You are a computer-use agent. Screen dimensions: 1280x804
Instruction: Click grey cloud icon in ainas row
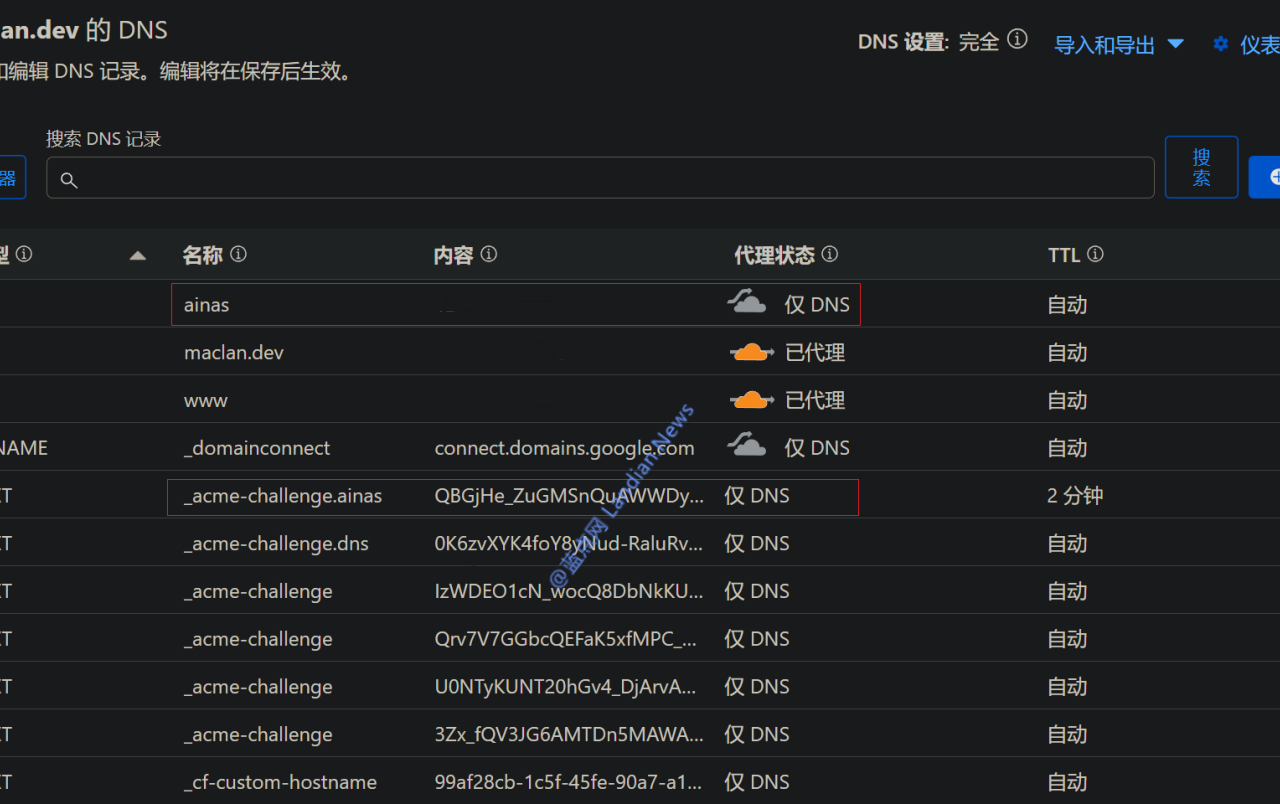[x=747, y=302]
